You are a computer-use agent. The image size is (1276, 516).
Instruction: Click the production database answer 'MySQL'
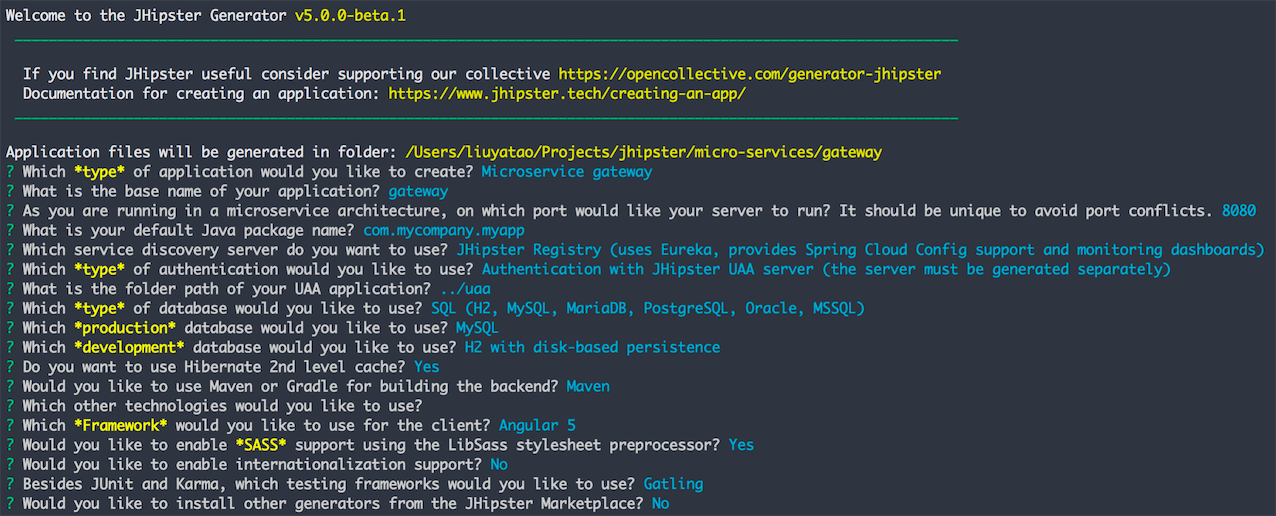pyautogui.click(x=478, y=328)
